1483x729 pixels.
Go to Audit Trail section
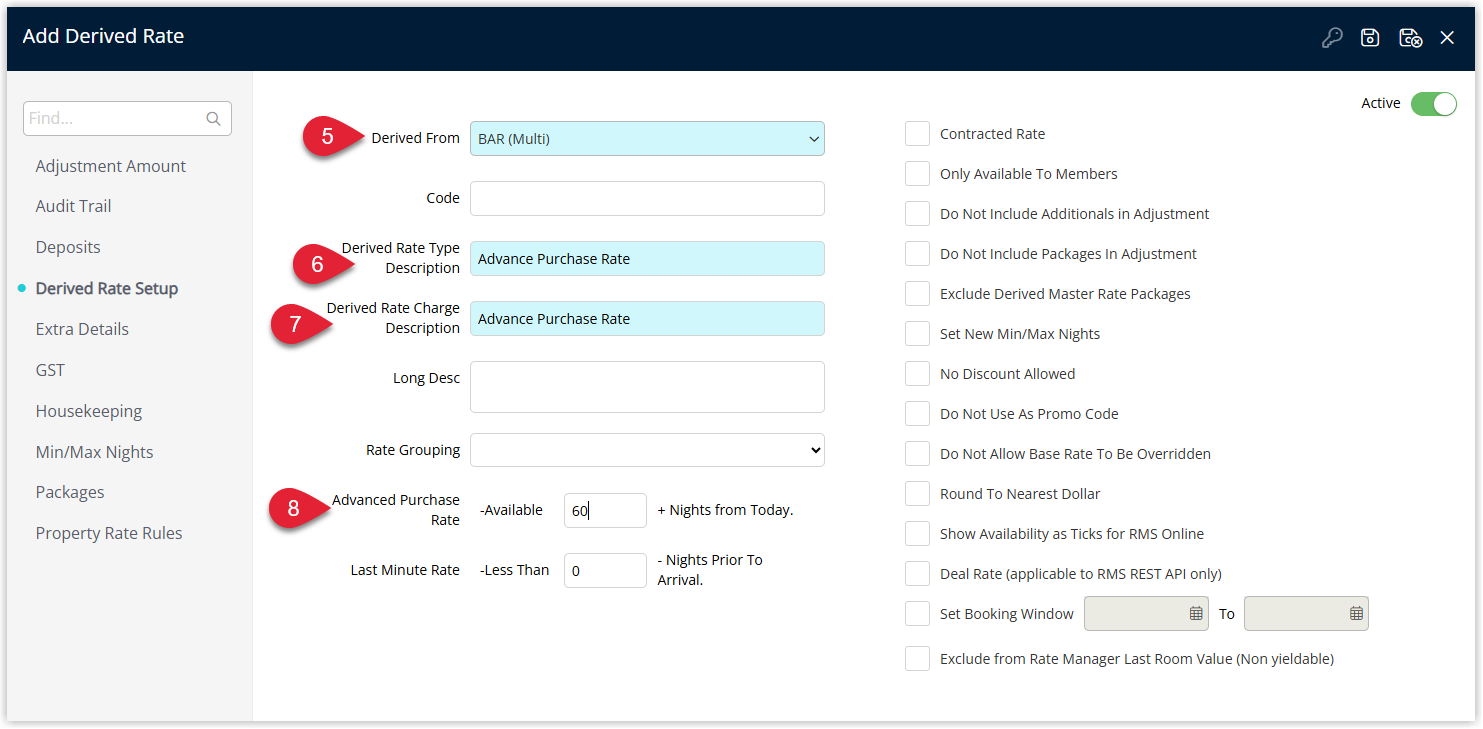click(73, 206)
